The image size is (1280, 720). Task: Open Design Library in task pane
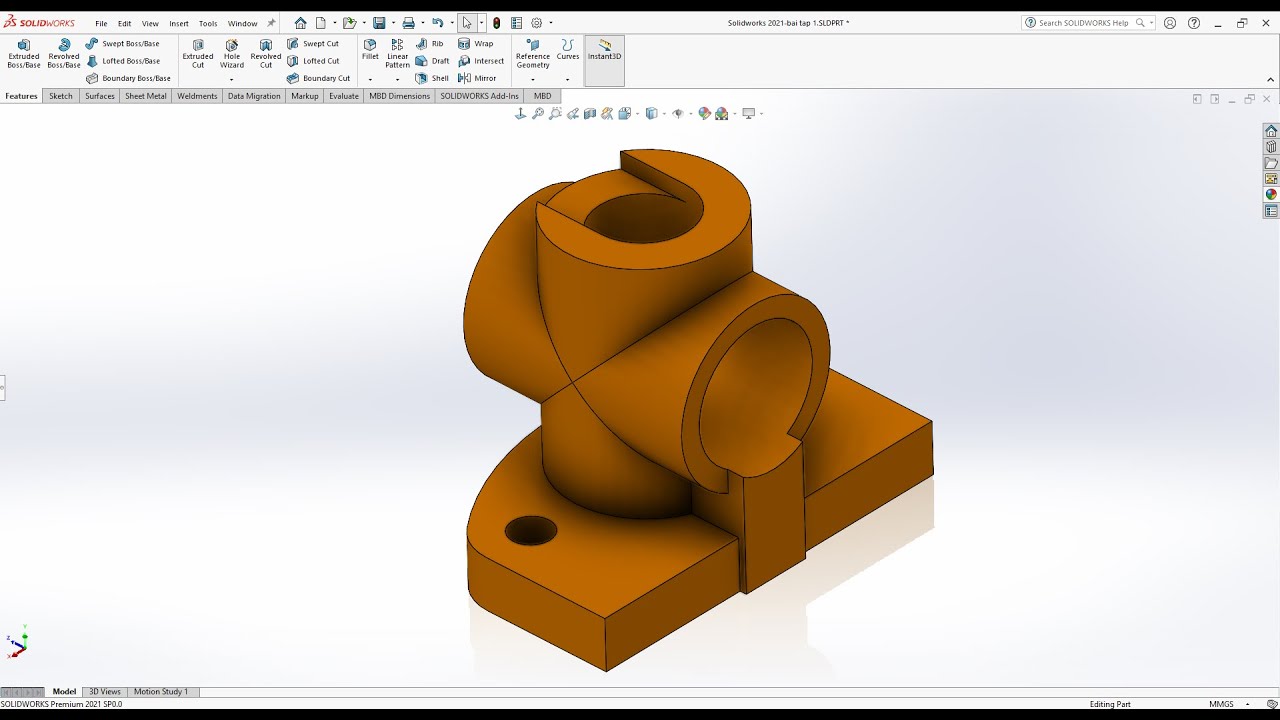[1271, 147]
